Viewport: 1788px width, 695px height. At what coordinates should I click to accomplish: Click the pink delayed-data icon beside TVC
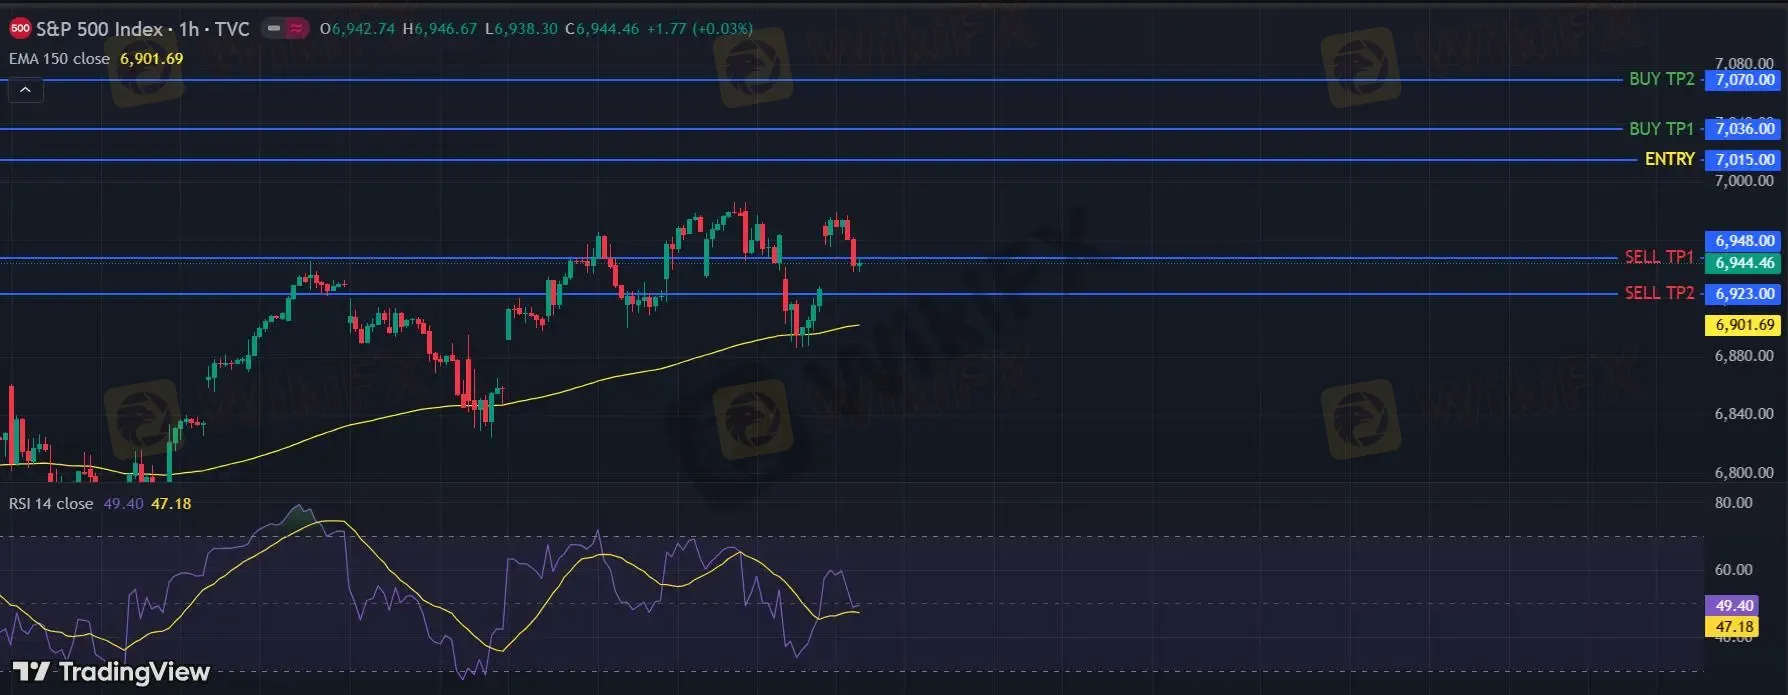pyautogui.click(x=297, y=28)
